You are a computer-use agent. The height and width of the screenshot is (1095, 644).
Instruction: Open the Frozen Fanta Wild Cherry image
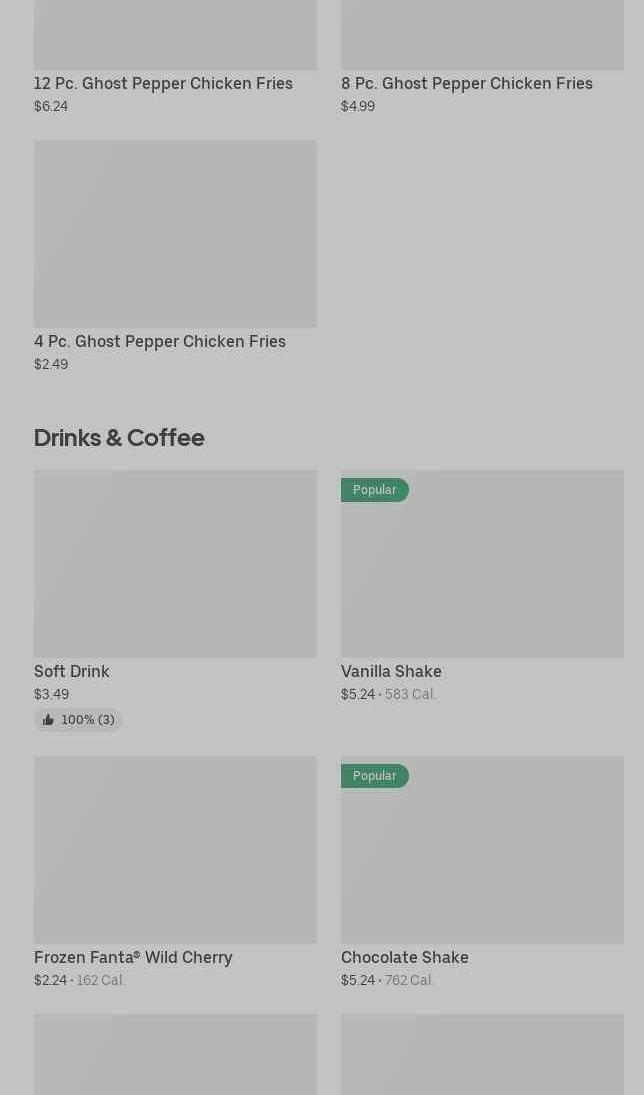175,850
